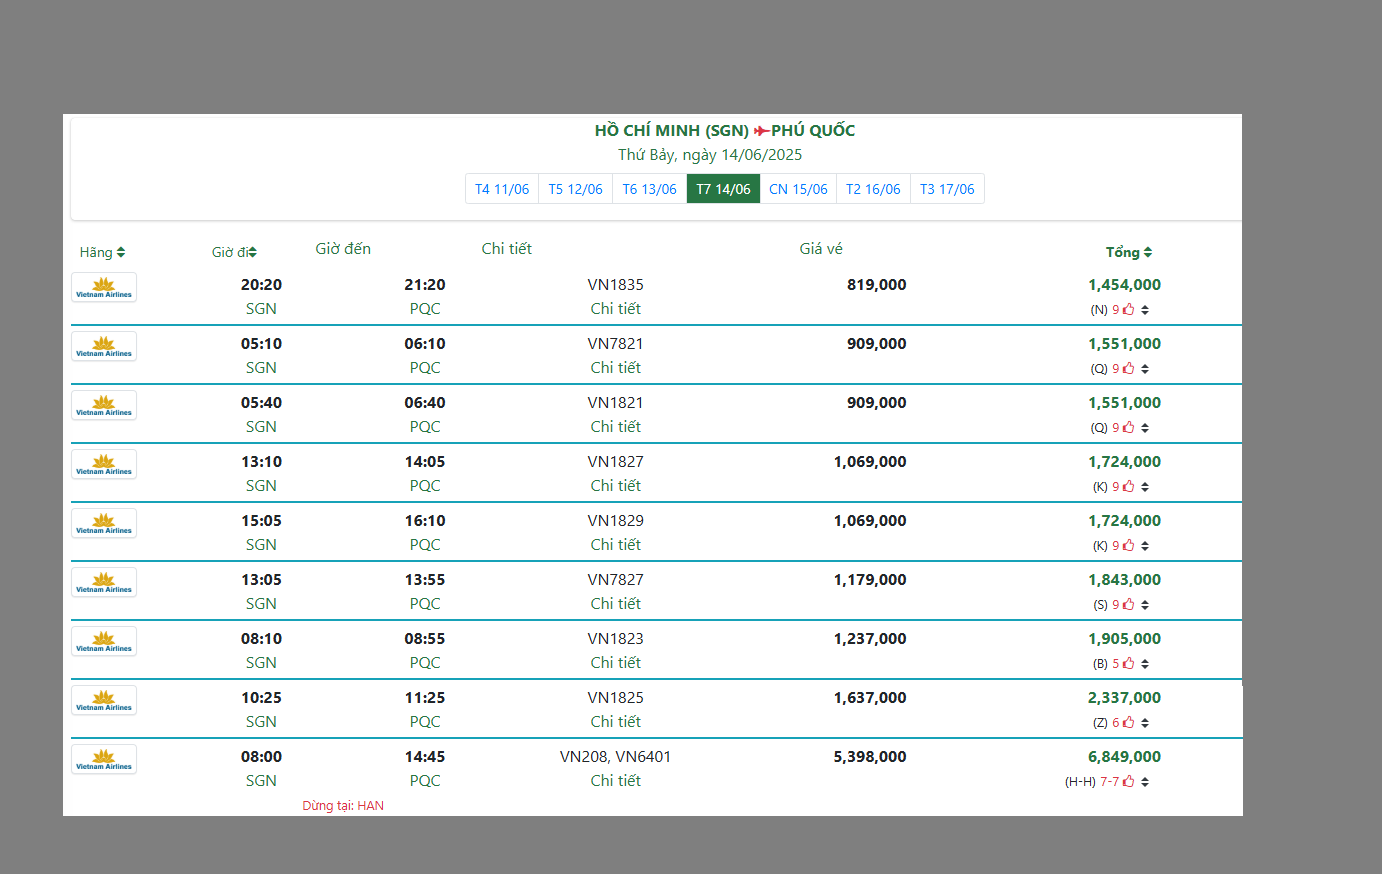Image resolution: width=1382 pixels, height=874 pixels.
Task: Click thumbs-up icon on the 6,849,000 fare
Action: (1128, 782)
